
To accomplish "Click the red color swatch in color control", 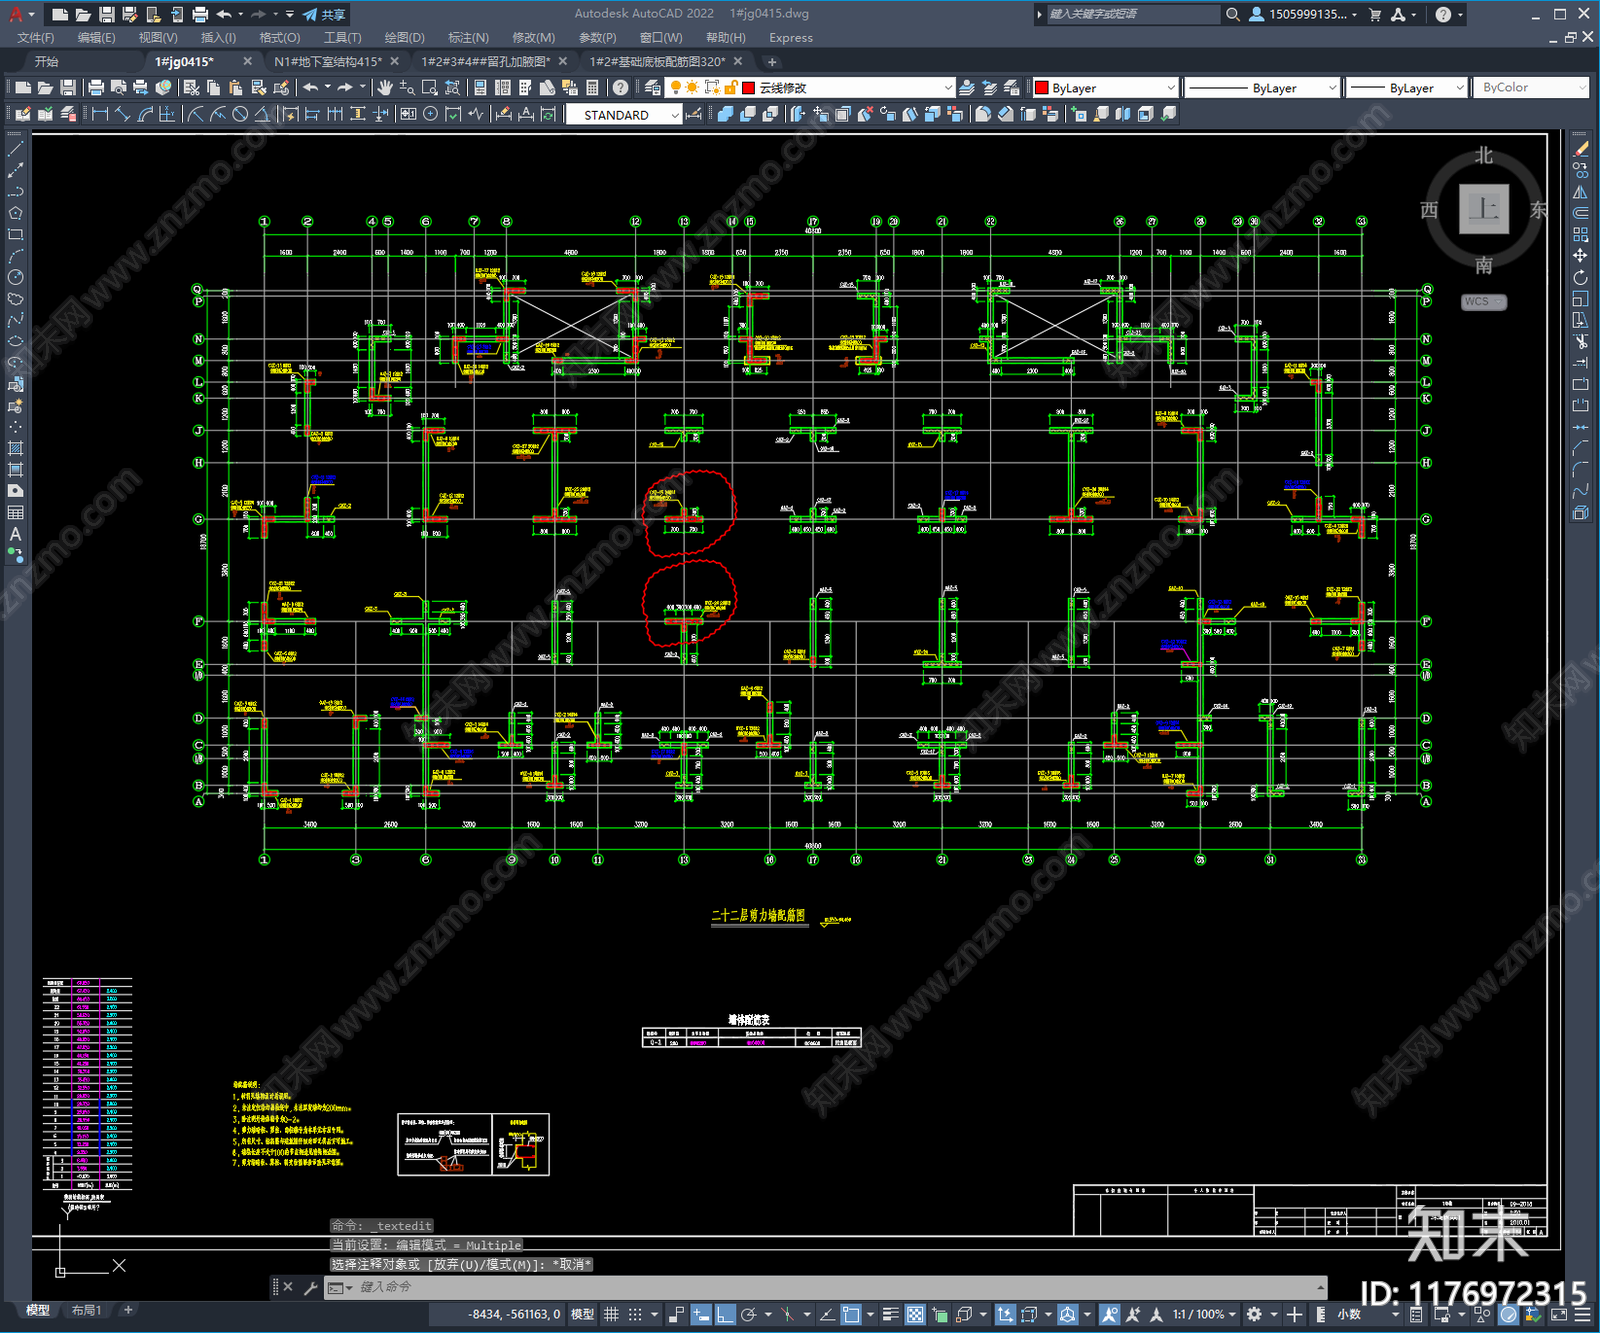I will (1041, 88).
